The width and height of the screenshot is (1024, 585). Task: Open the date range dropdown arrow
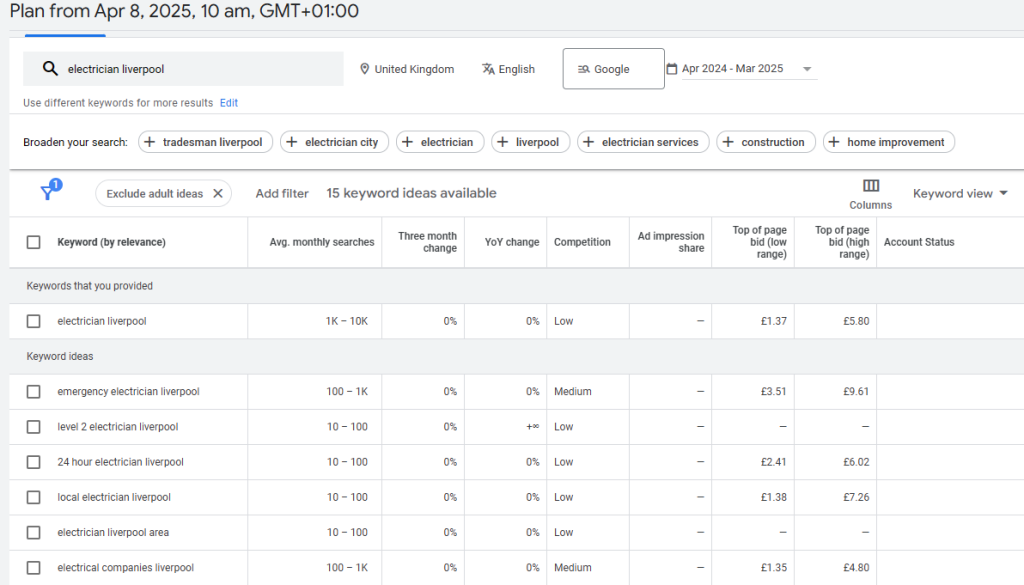pos(807,69)
